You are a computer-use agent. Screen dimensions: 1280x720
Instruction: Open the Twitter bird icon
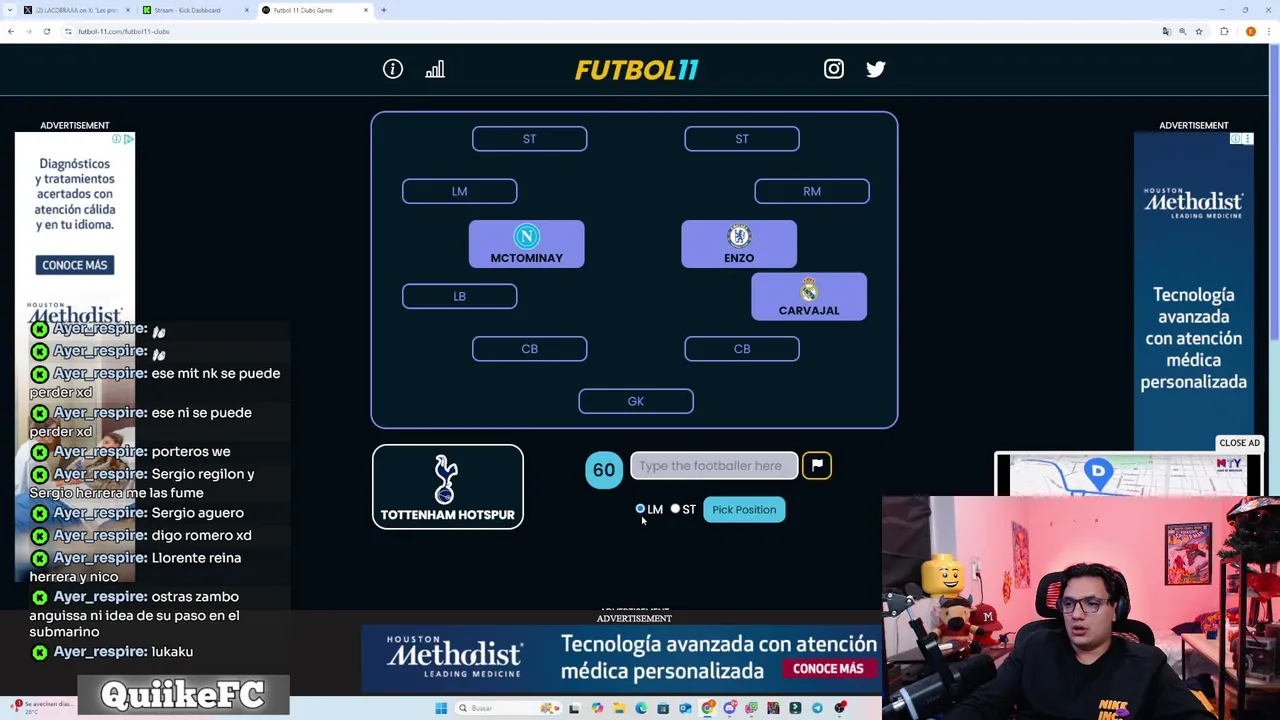pyautogui.click(x=876, y=69)
